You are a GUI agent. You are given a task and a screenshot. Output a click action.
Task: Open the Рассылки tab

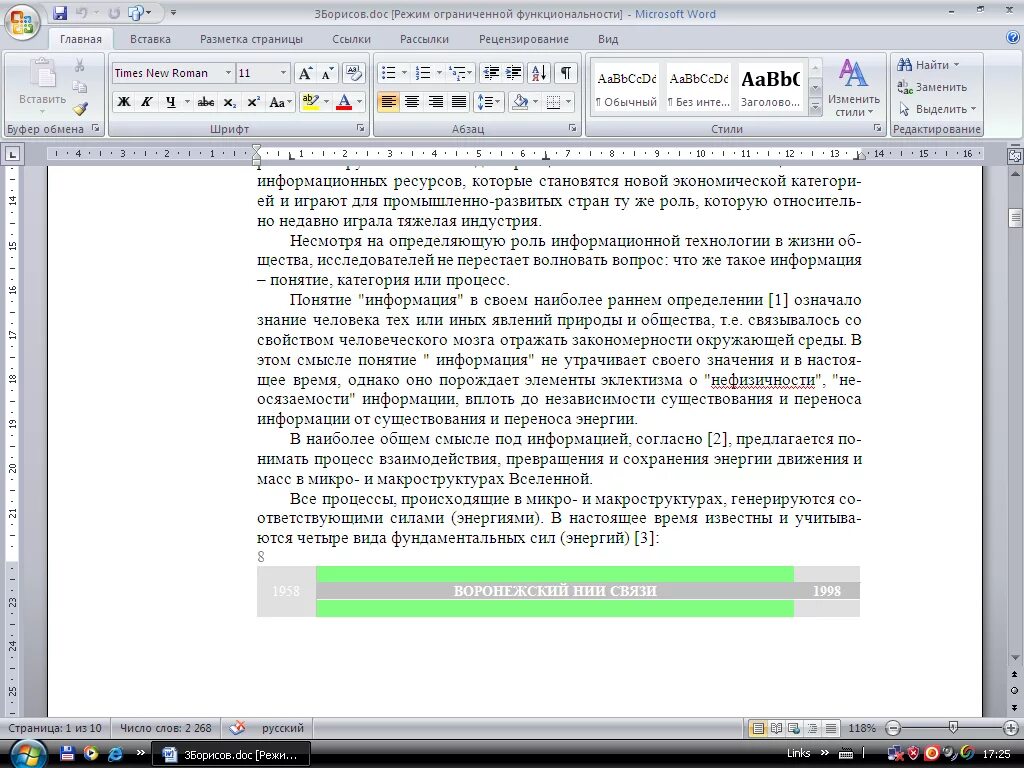click(x=424, y=39)
